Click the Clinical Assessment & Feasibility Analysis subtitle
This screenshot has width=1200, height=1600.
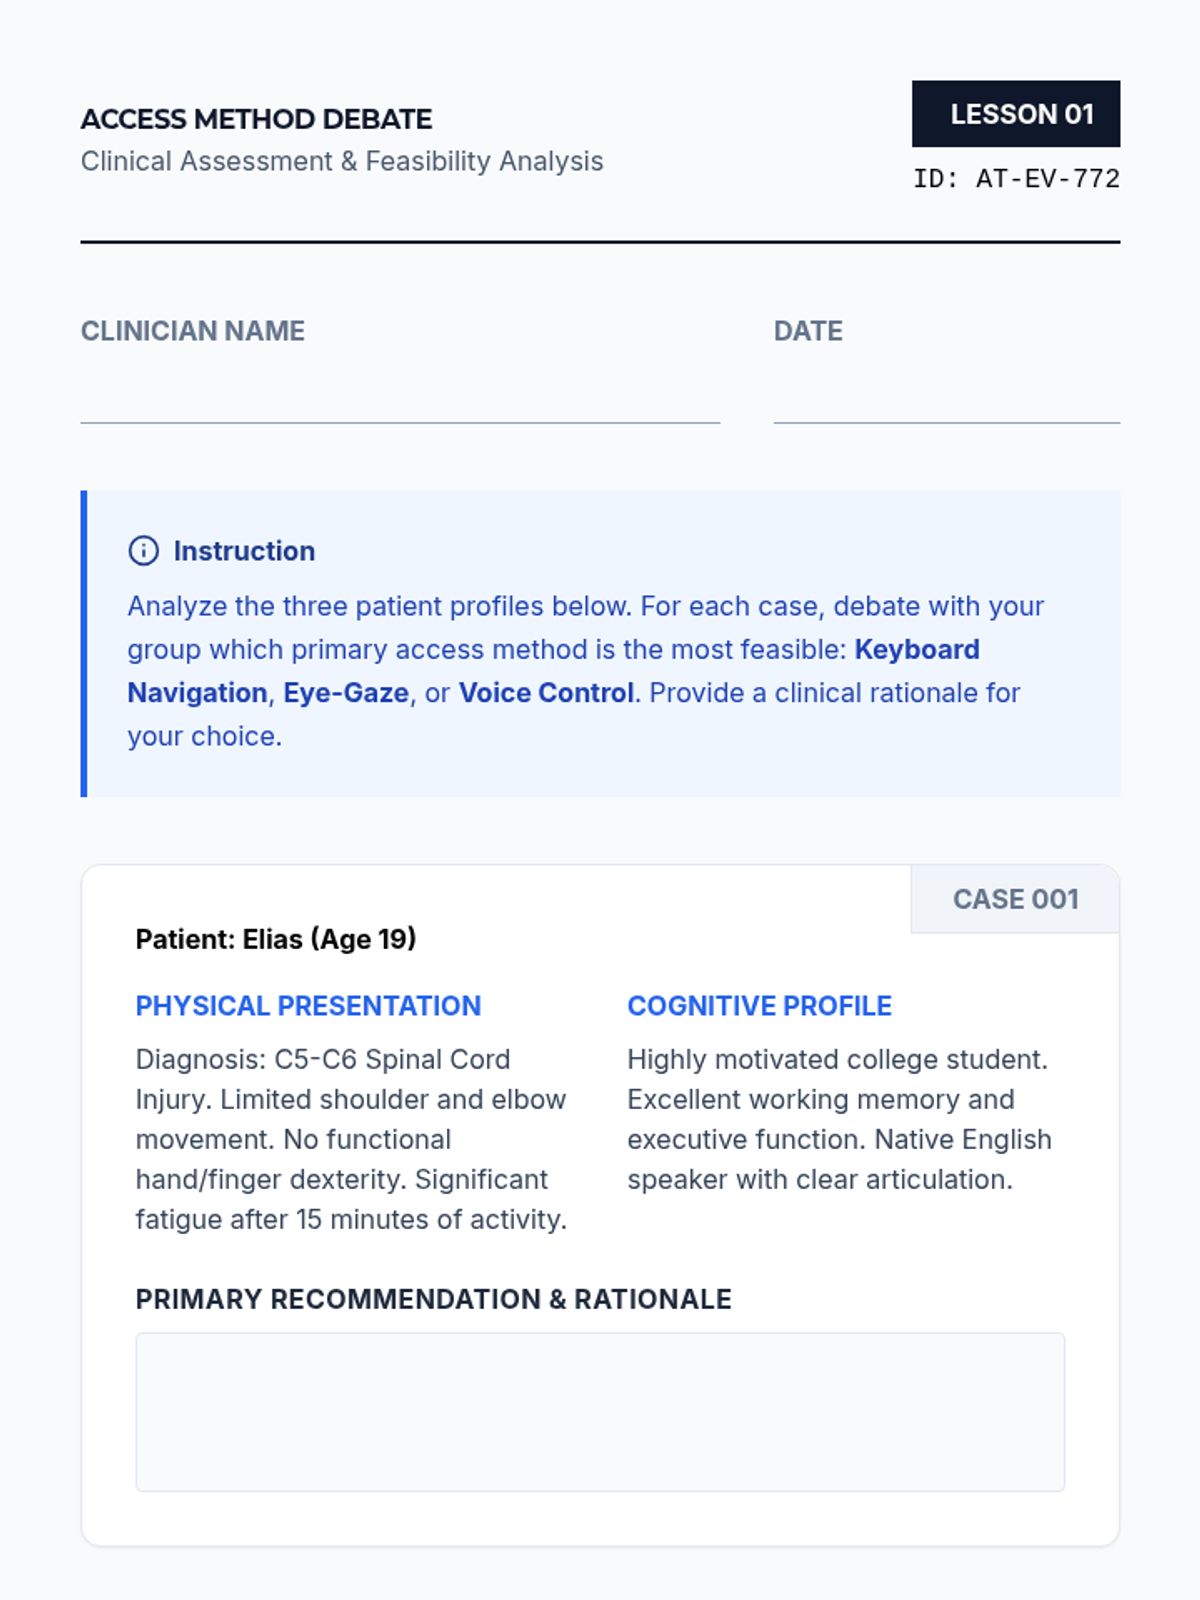click(342, 161)
